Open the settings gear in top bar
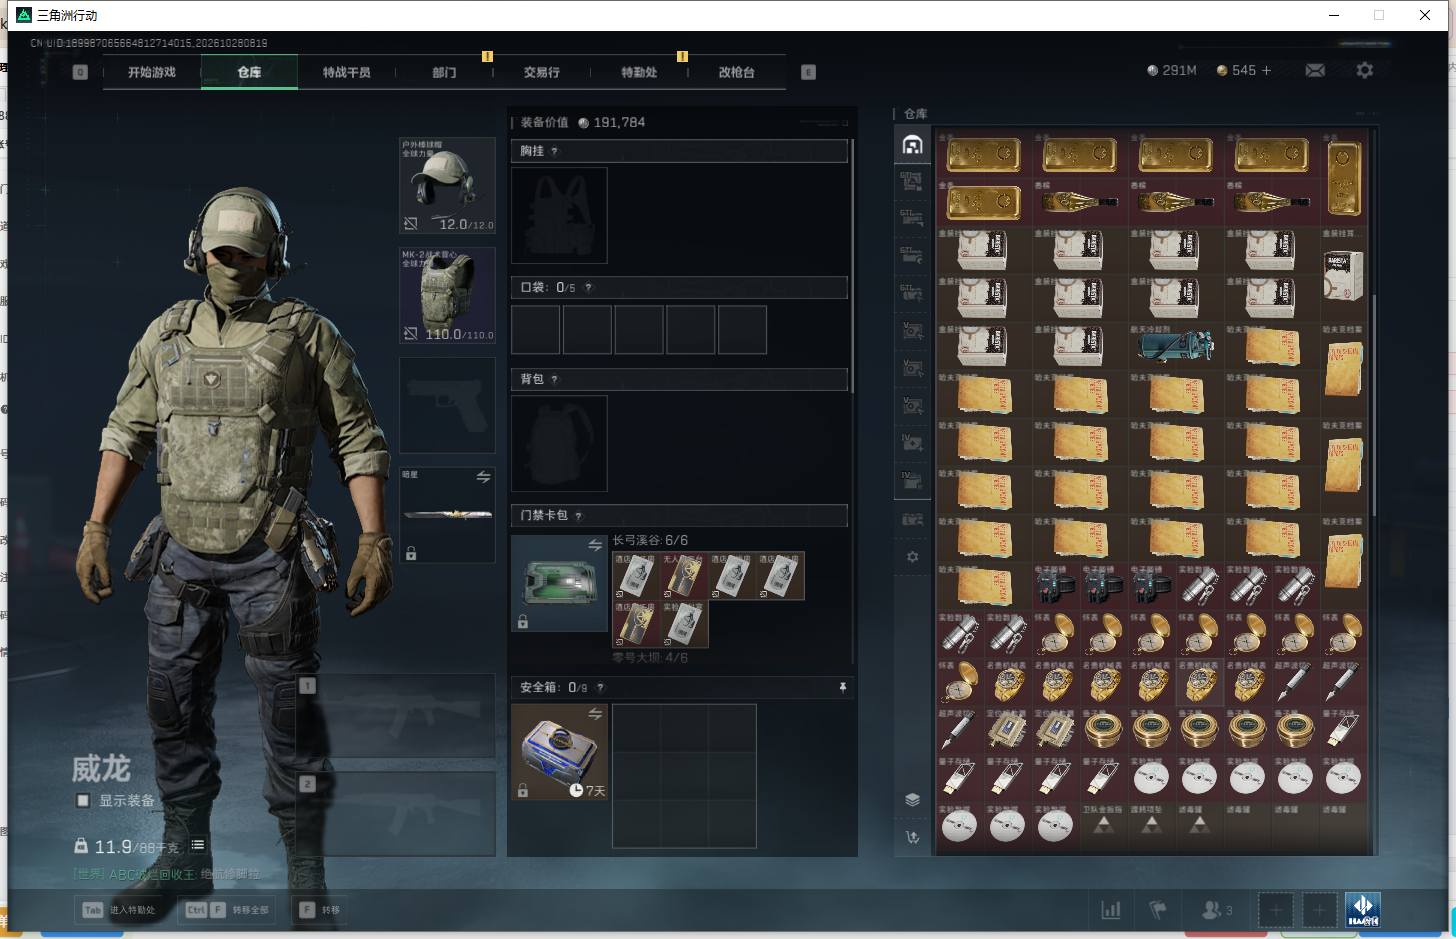Viewport: 1456px width, 939px height. (1364, 70)
